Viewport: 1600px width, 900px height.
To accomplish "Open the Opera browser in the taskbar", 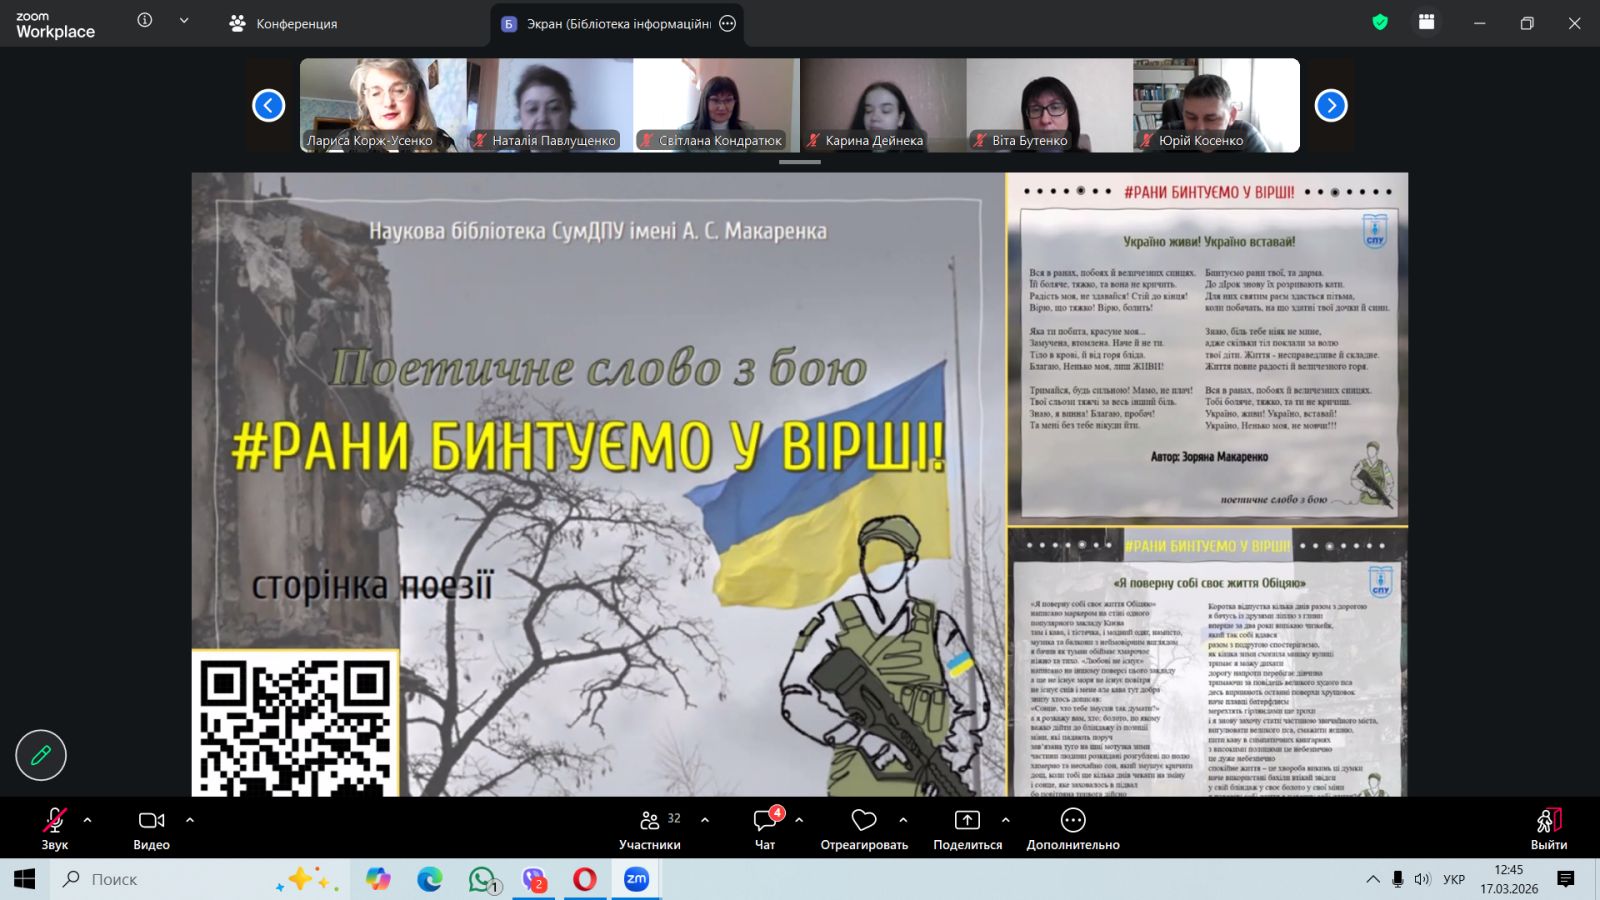I will [585, 879].
